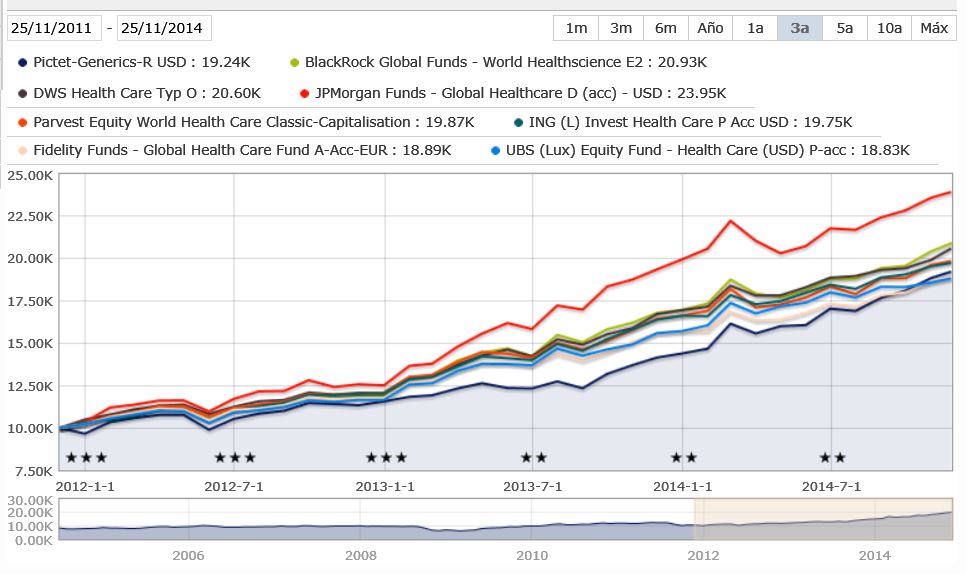967x575 pixels.
Task: Click the Parvest Equity World legend dot
Action: [x=23, y=122]
